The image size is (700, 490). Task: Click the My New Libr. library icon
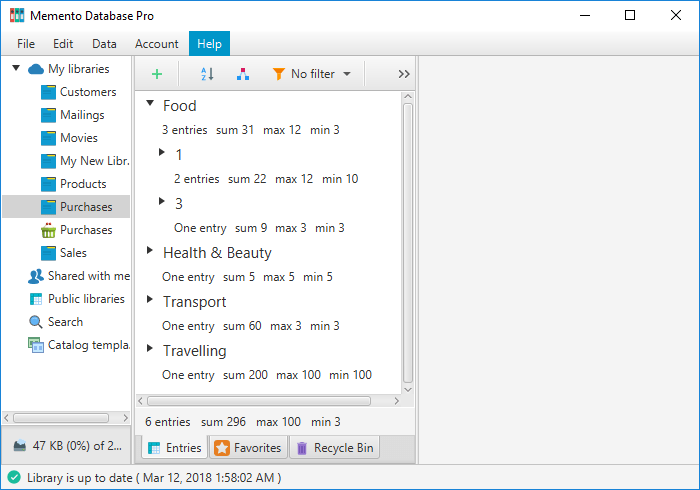pos(48,161)
